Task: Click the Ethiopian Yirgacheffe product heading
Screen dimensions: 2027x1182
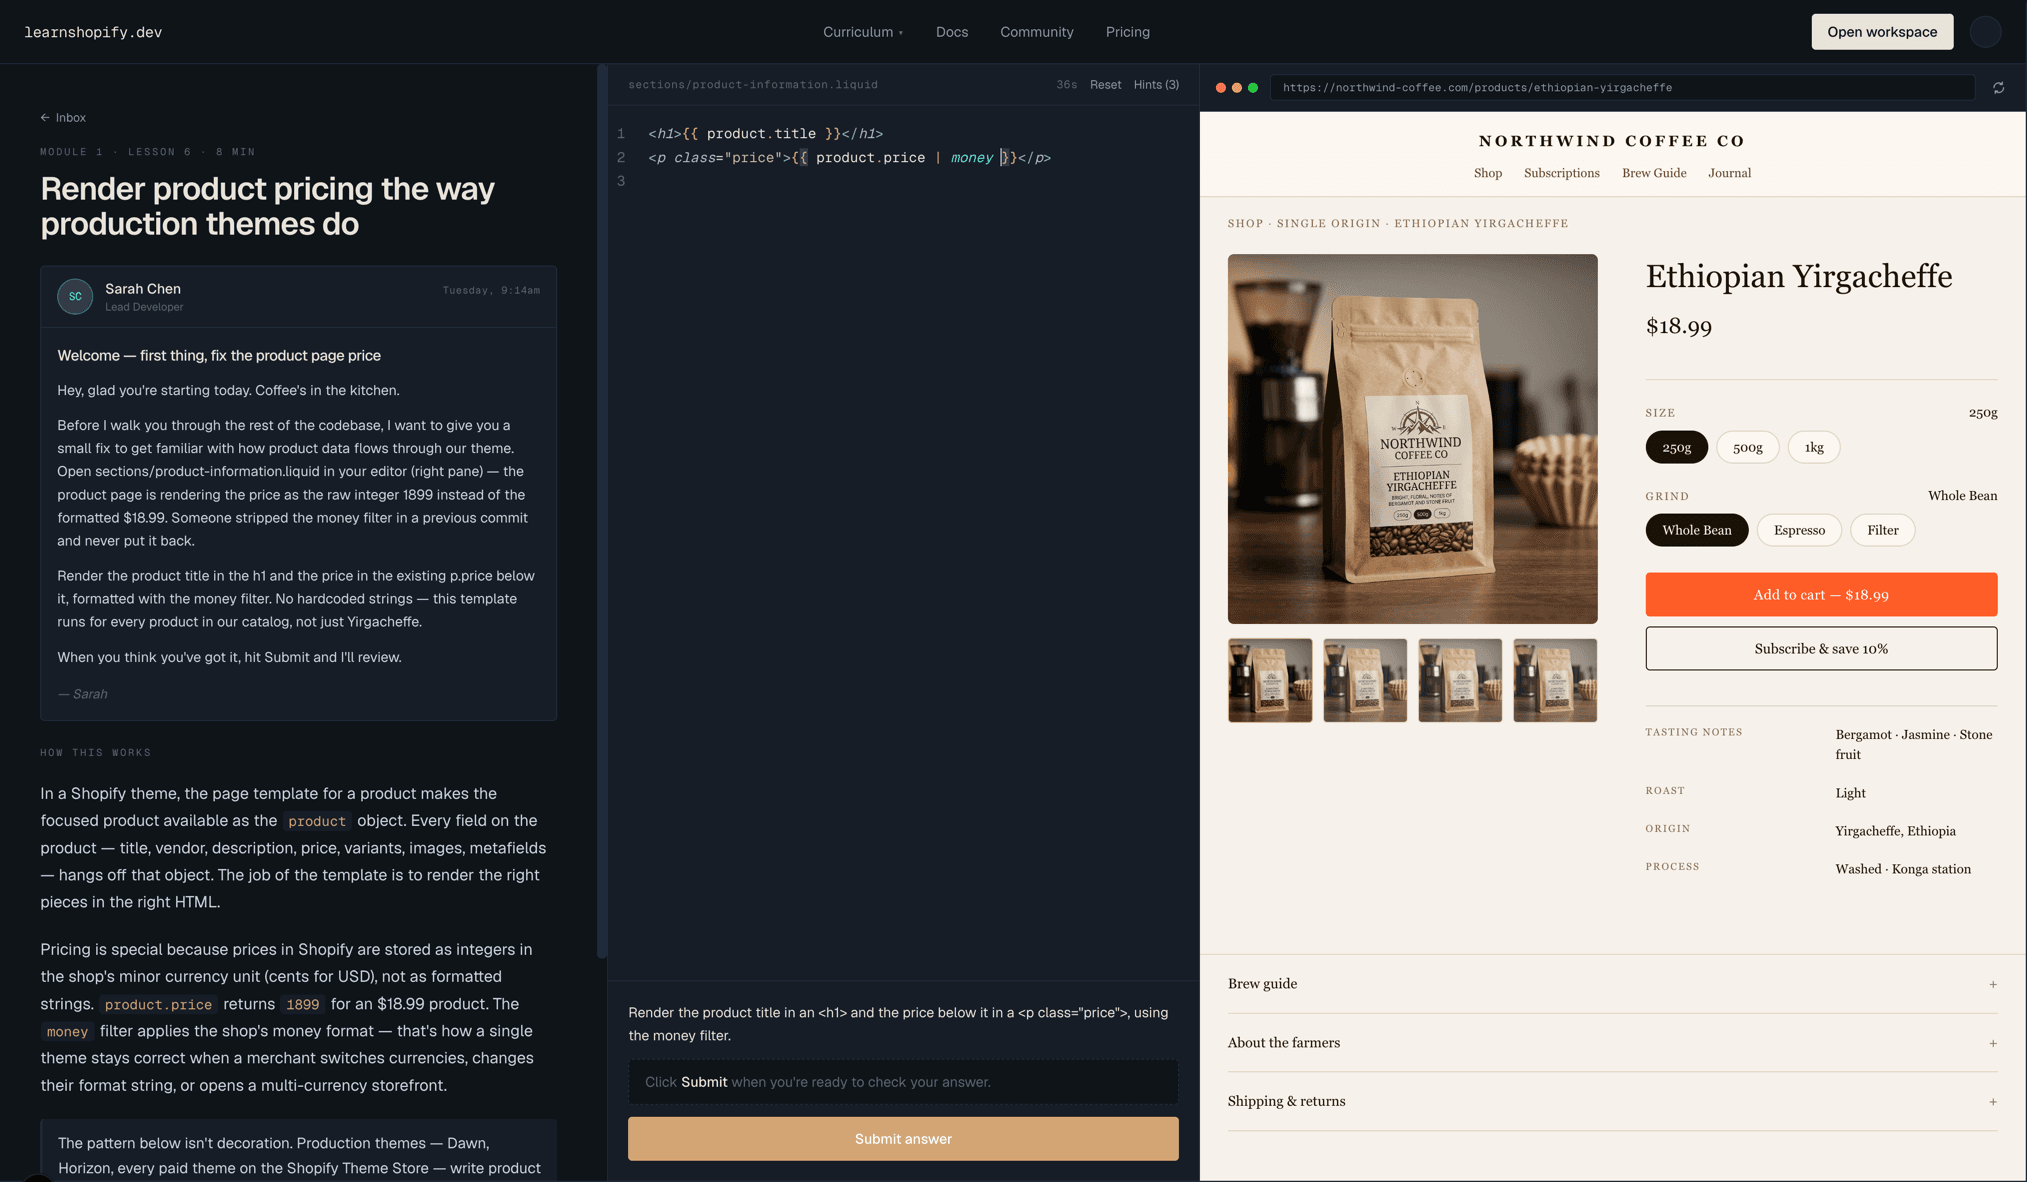Action: [x=1798, y=277]
